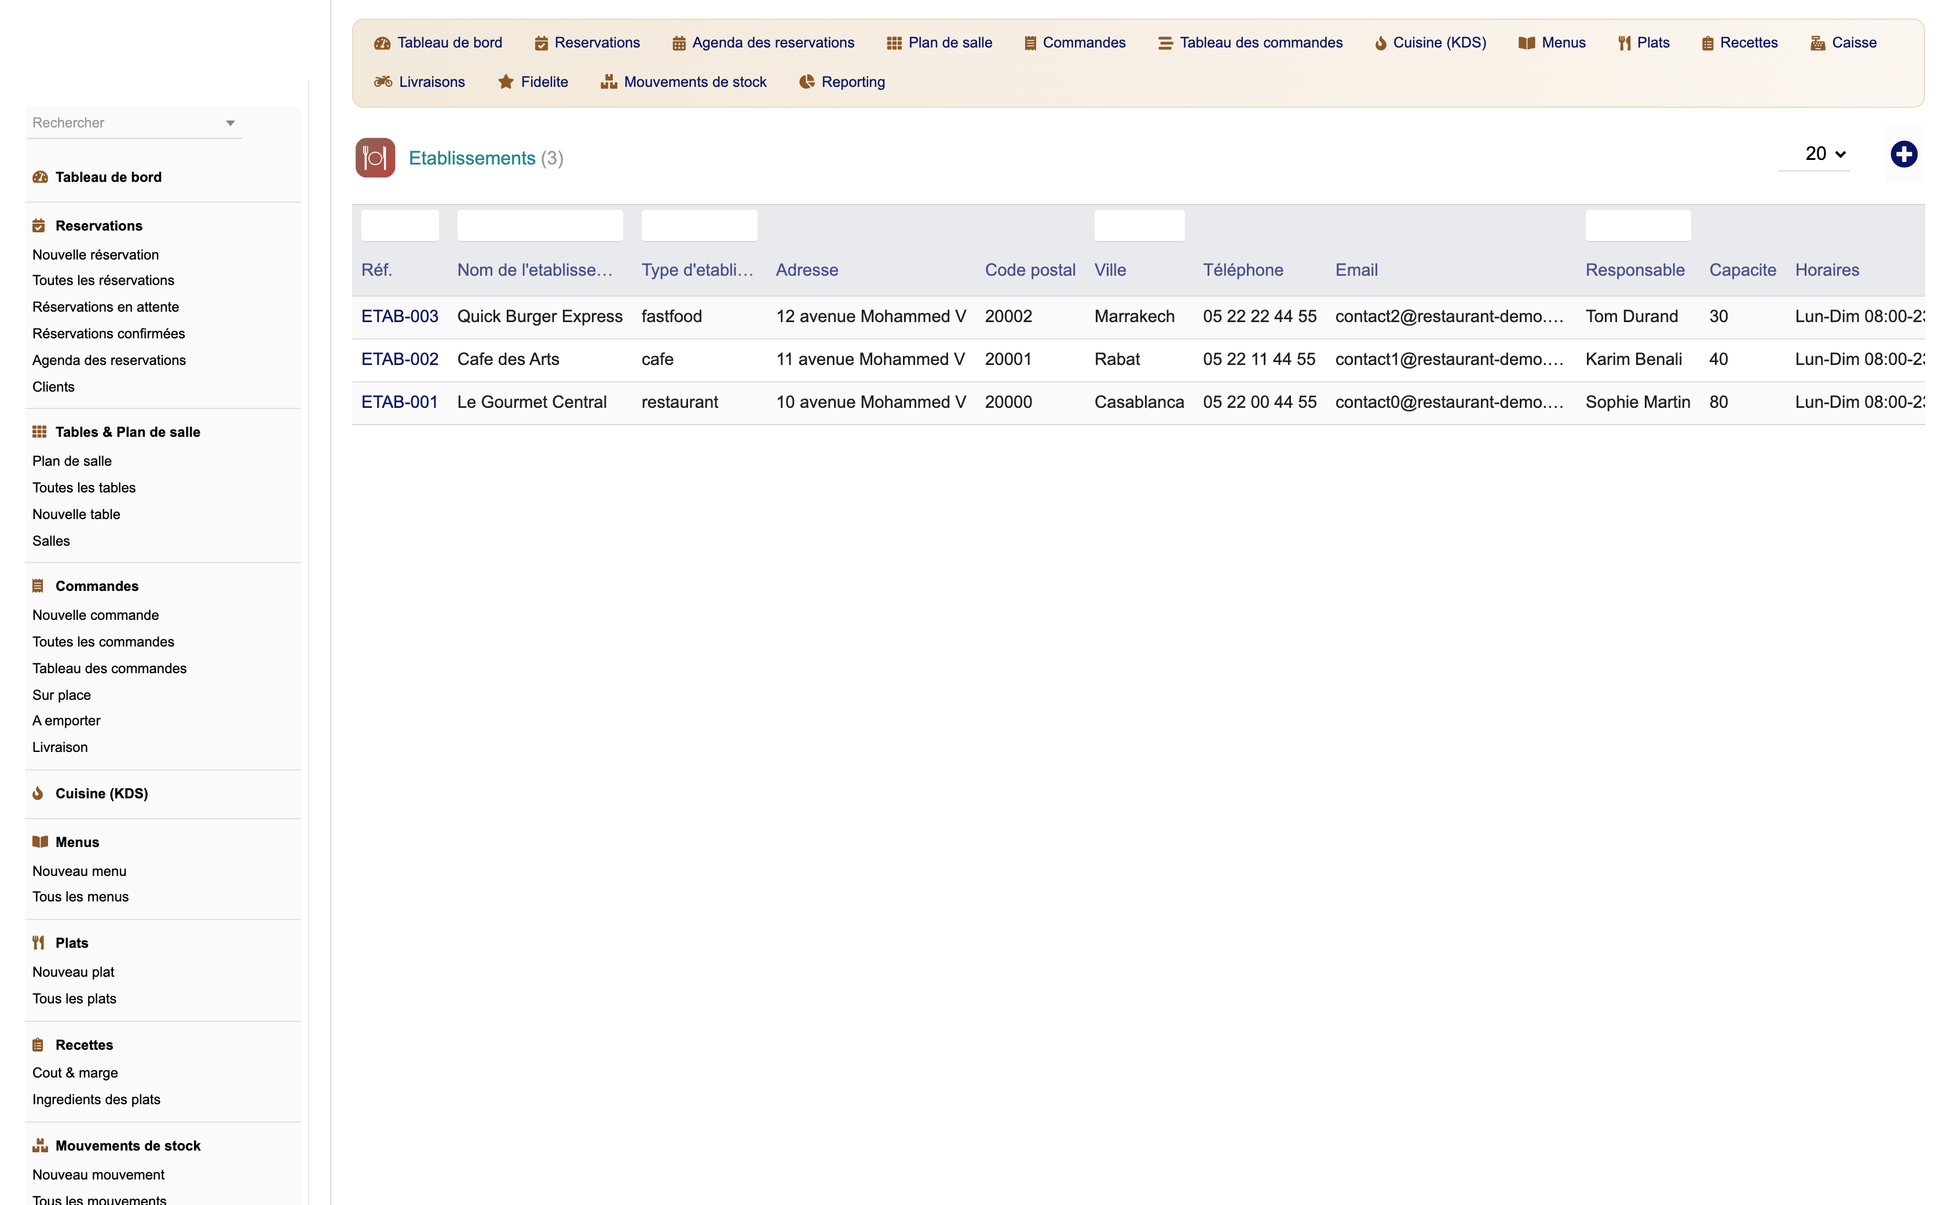Open the Tableau des commandes tab in top bar
The width and height of the screenshot is (1946, 1205).
coord(1250,43)
